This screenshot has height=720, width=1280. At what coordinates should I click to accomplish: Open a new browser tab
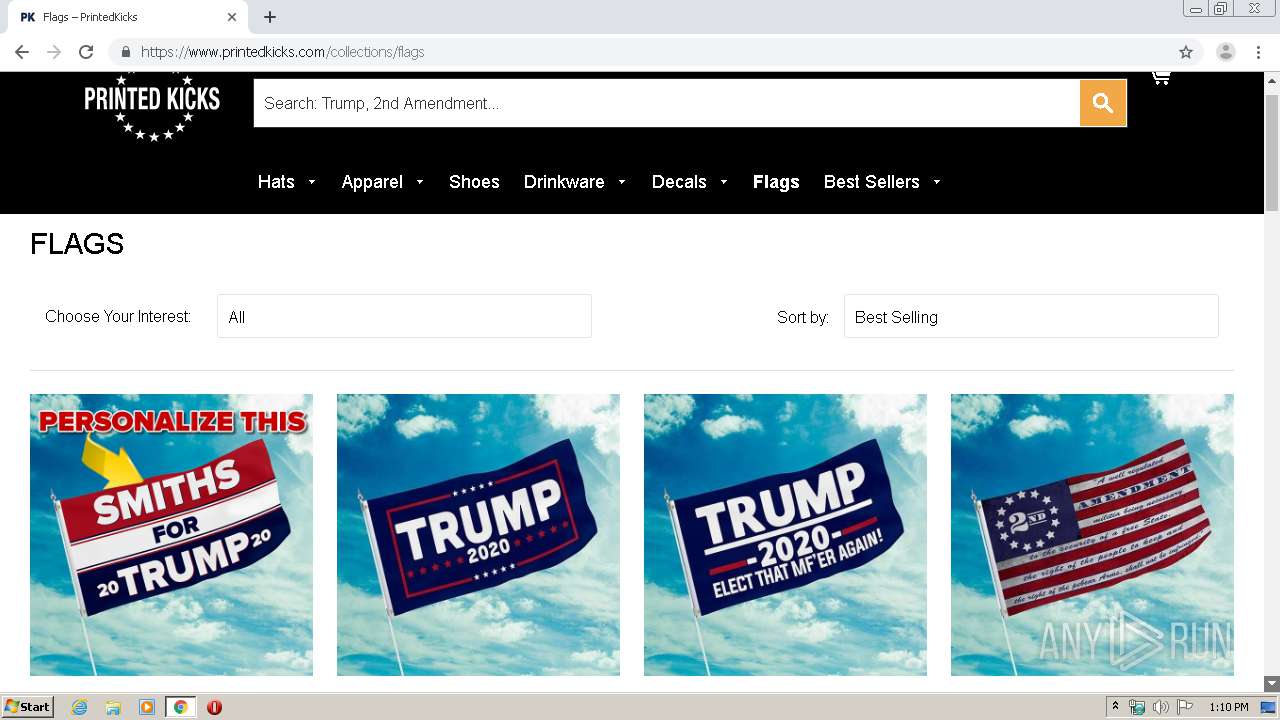pyautogui.click(x=270, y=17)
